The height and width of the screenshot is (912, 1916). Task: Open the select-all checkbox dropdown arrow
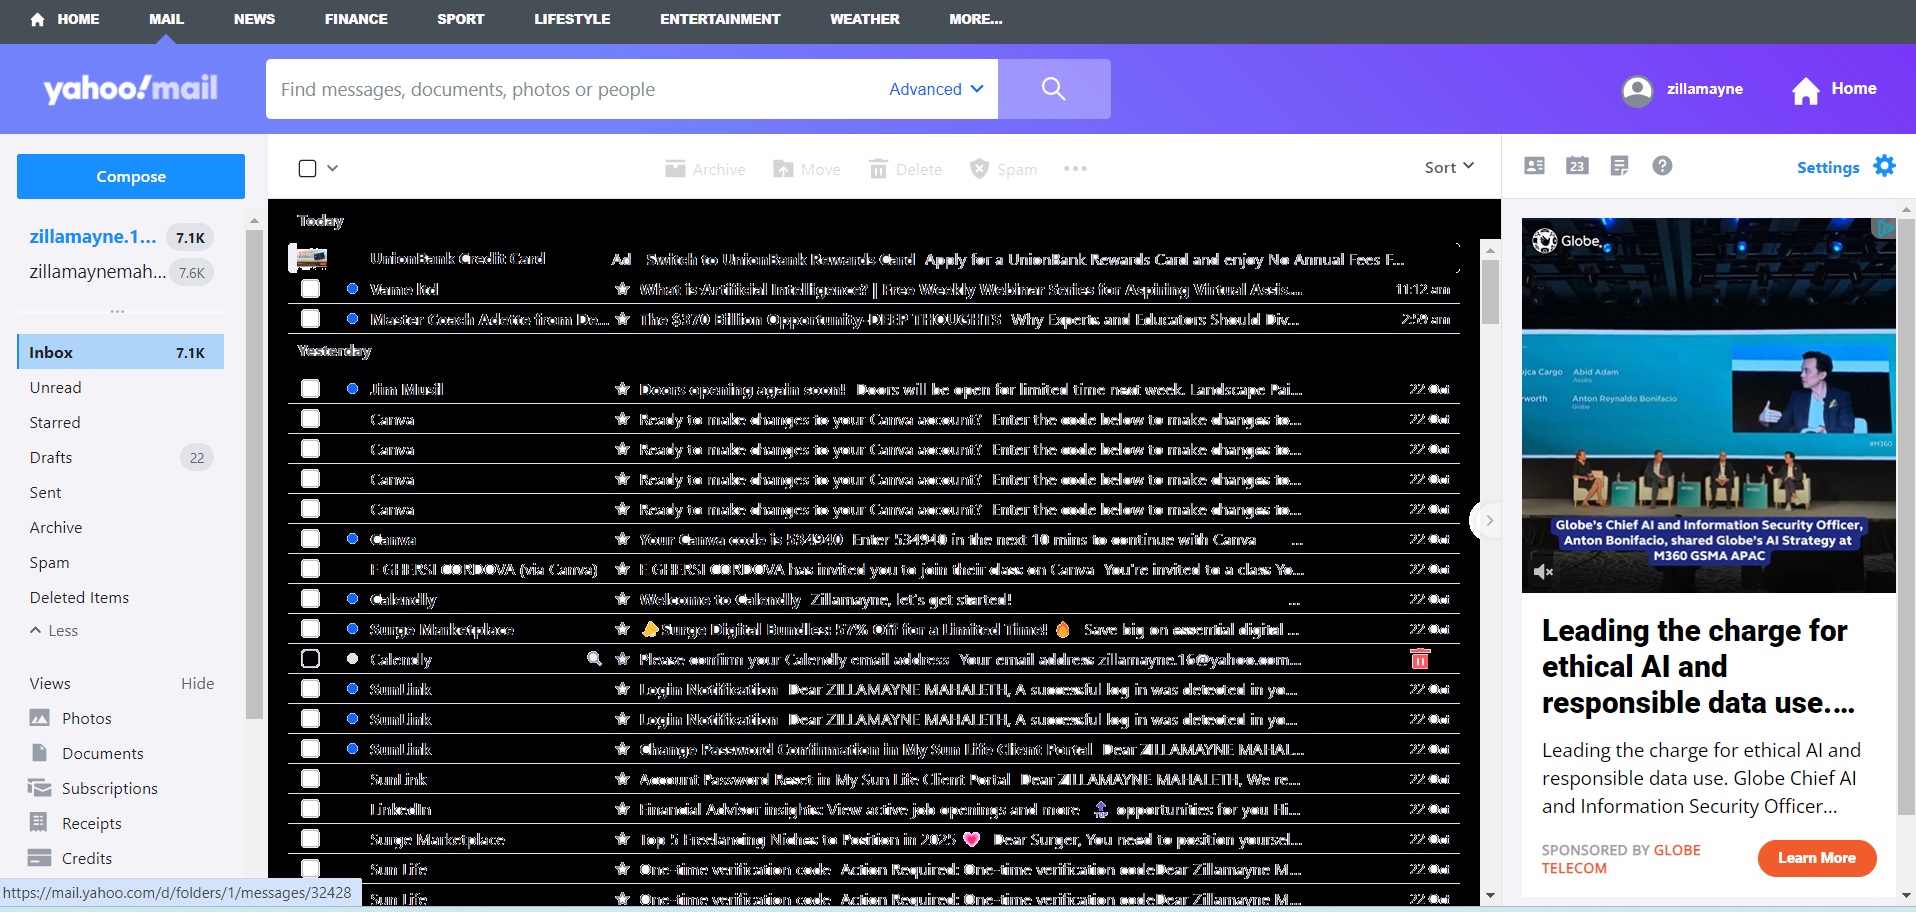(333, 168)
